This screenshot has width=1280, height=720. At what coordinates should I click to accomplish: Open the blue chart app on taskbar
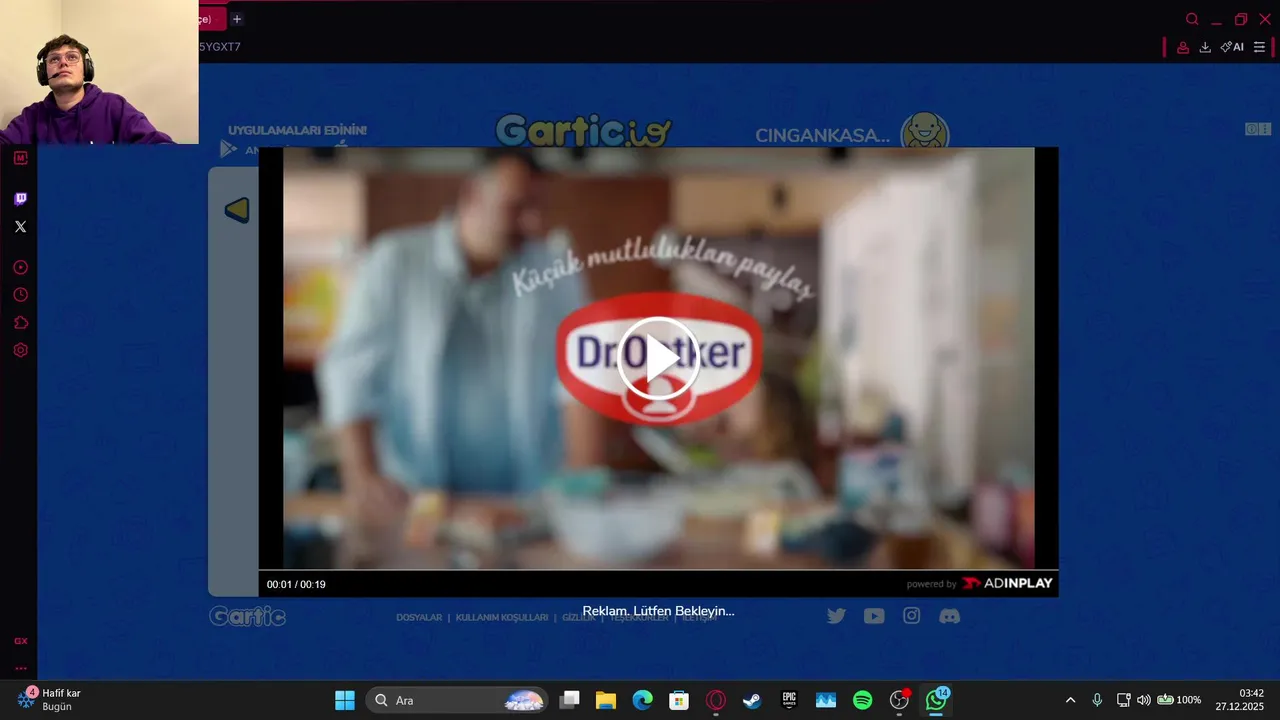[x=826, y=700]
